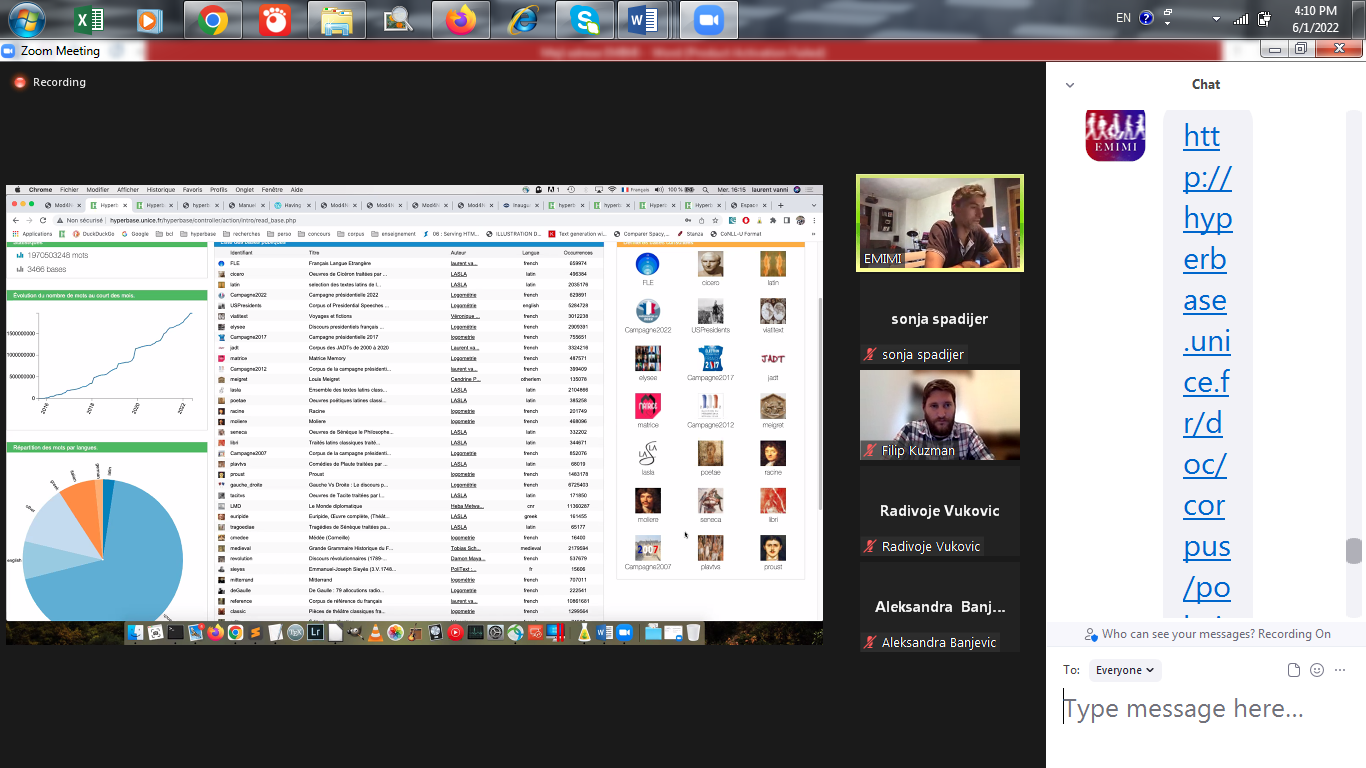Show hidden system tray icons arrow
The image size is (1366, 768).
[1216, 19]
